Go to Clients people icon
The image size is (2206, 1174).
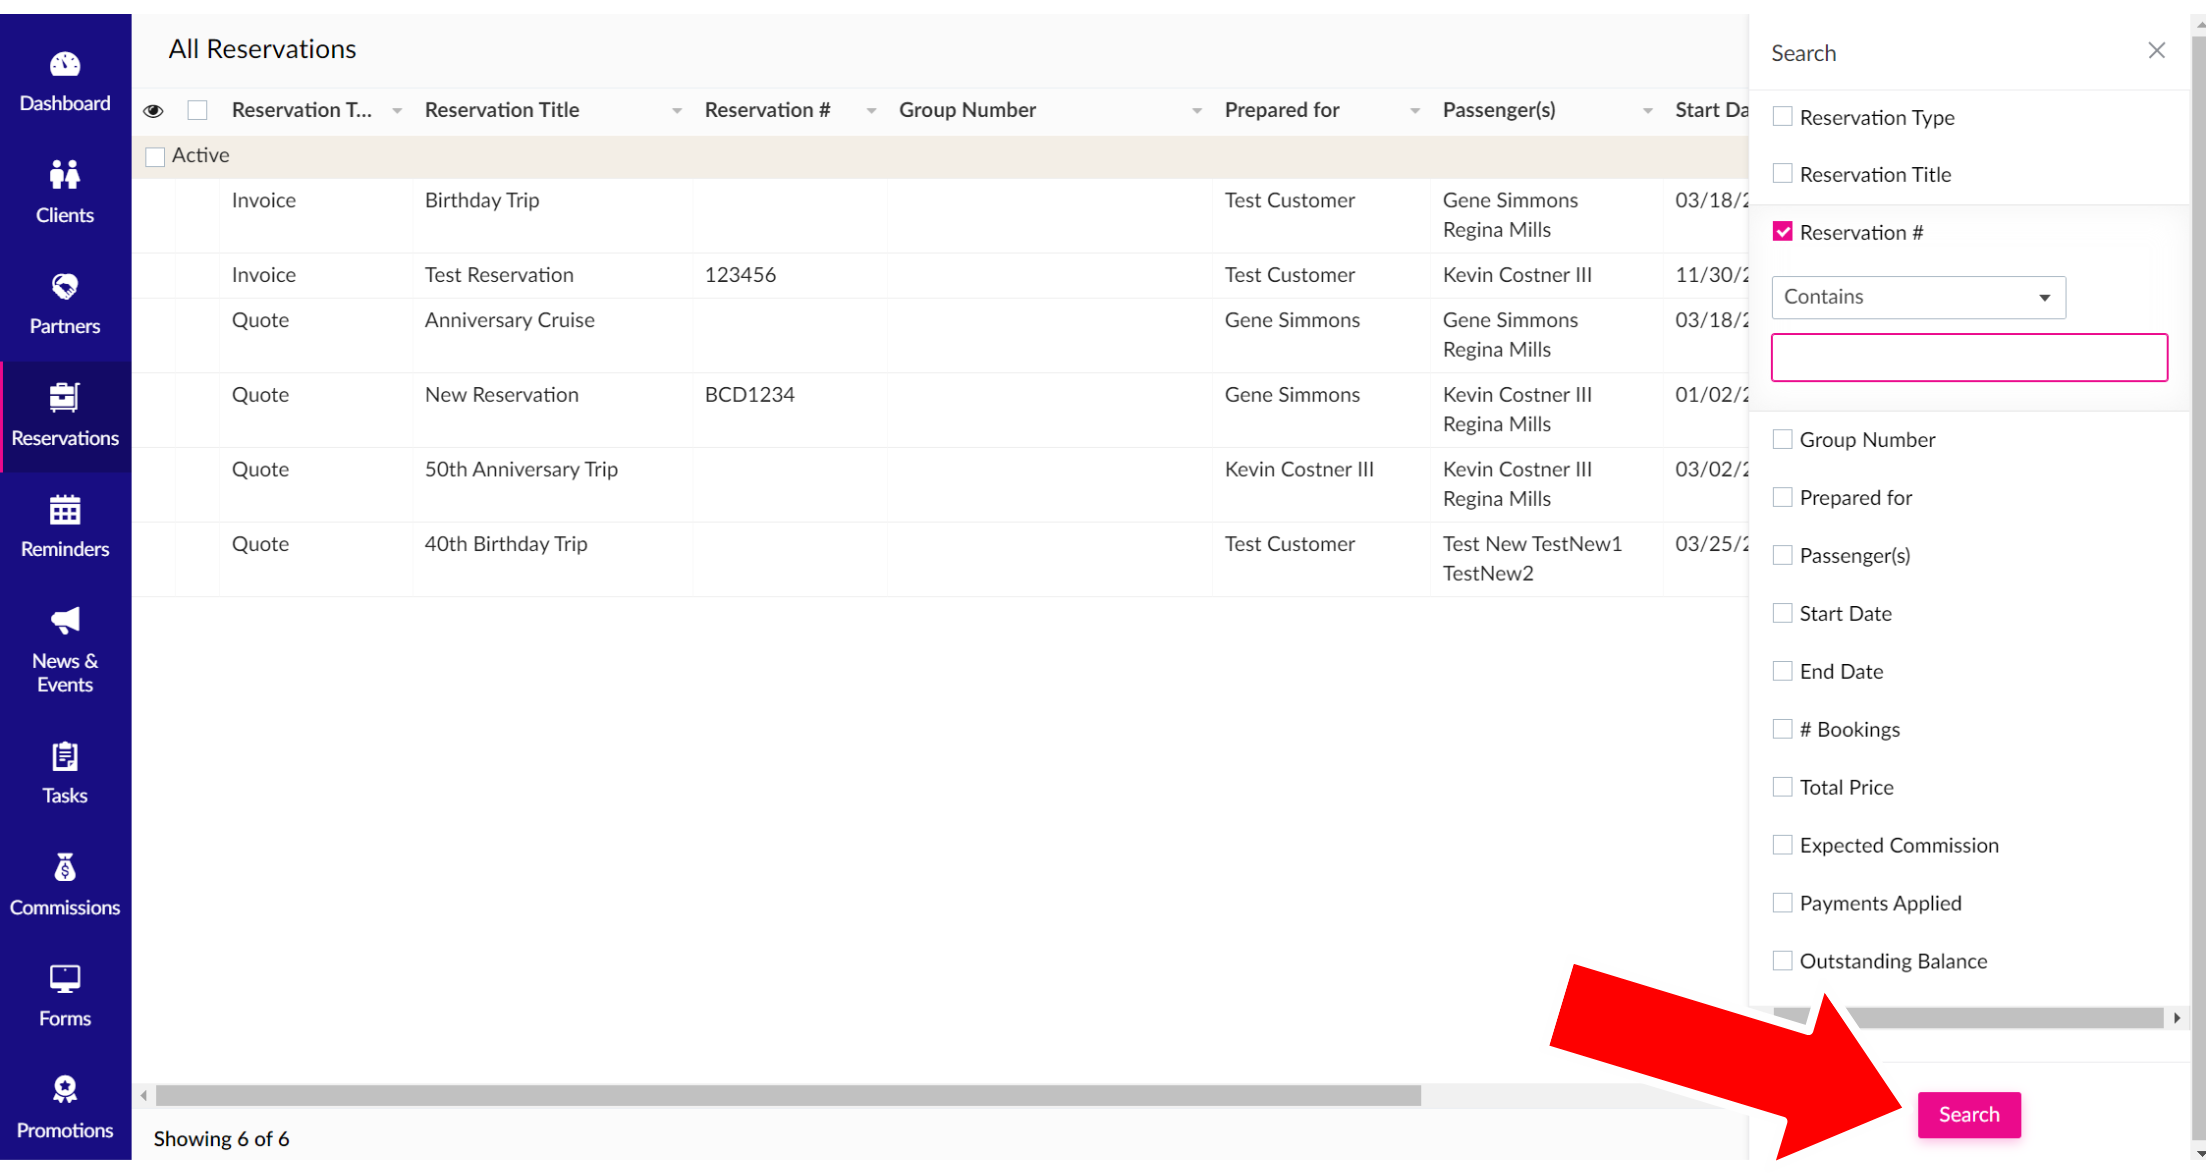[65, 175]
